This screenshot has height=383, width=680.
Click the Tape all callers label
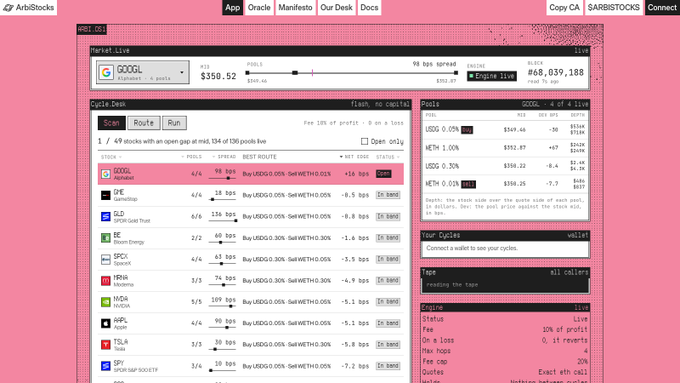click(x=569, y=272)
